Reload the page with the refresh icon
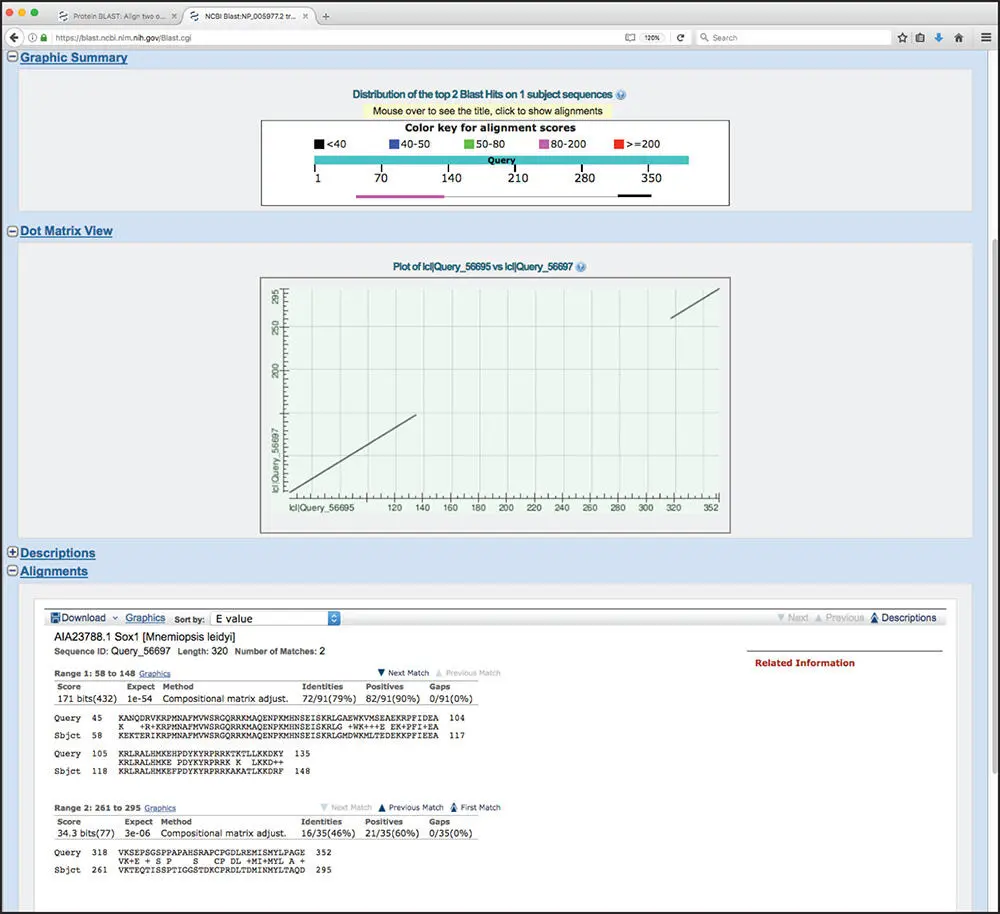Image resolution: width=1000 pixels, height=914 pixels. (x=680, y=38)
